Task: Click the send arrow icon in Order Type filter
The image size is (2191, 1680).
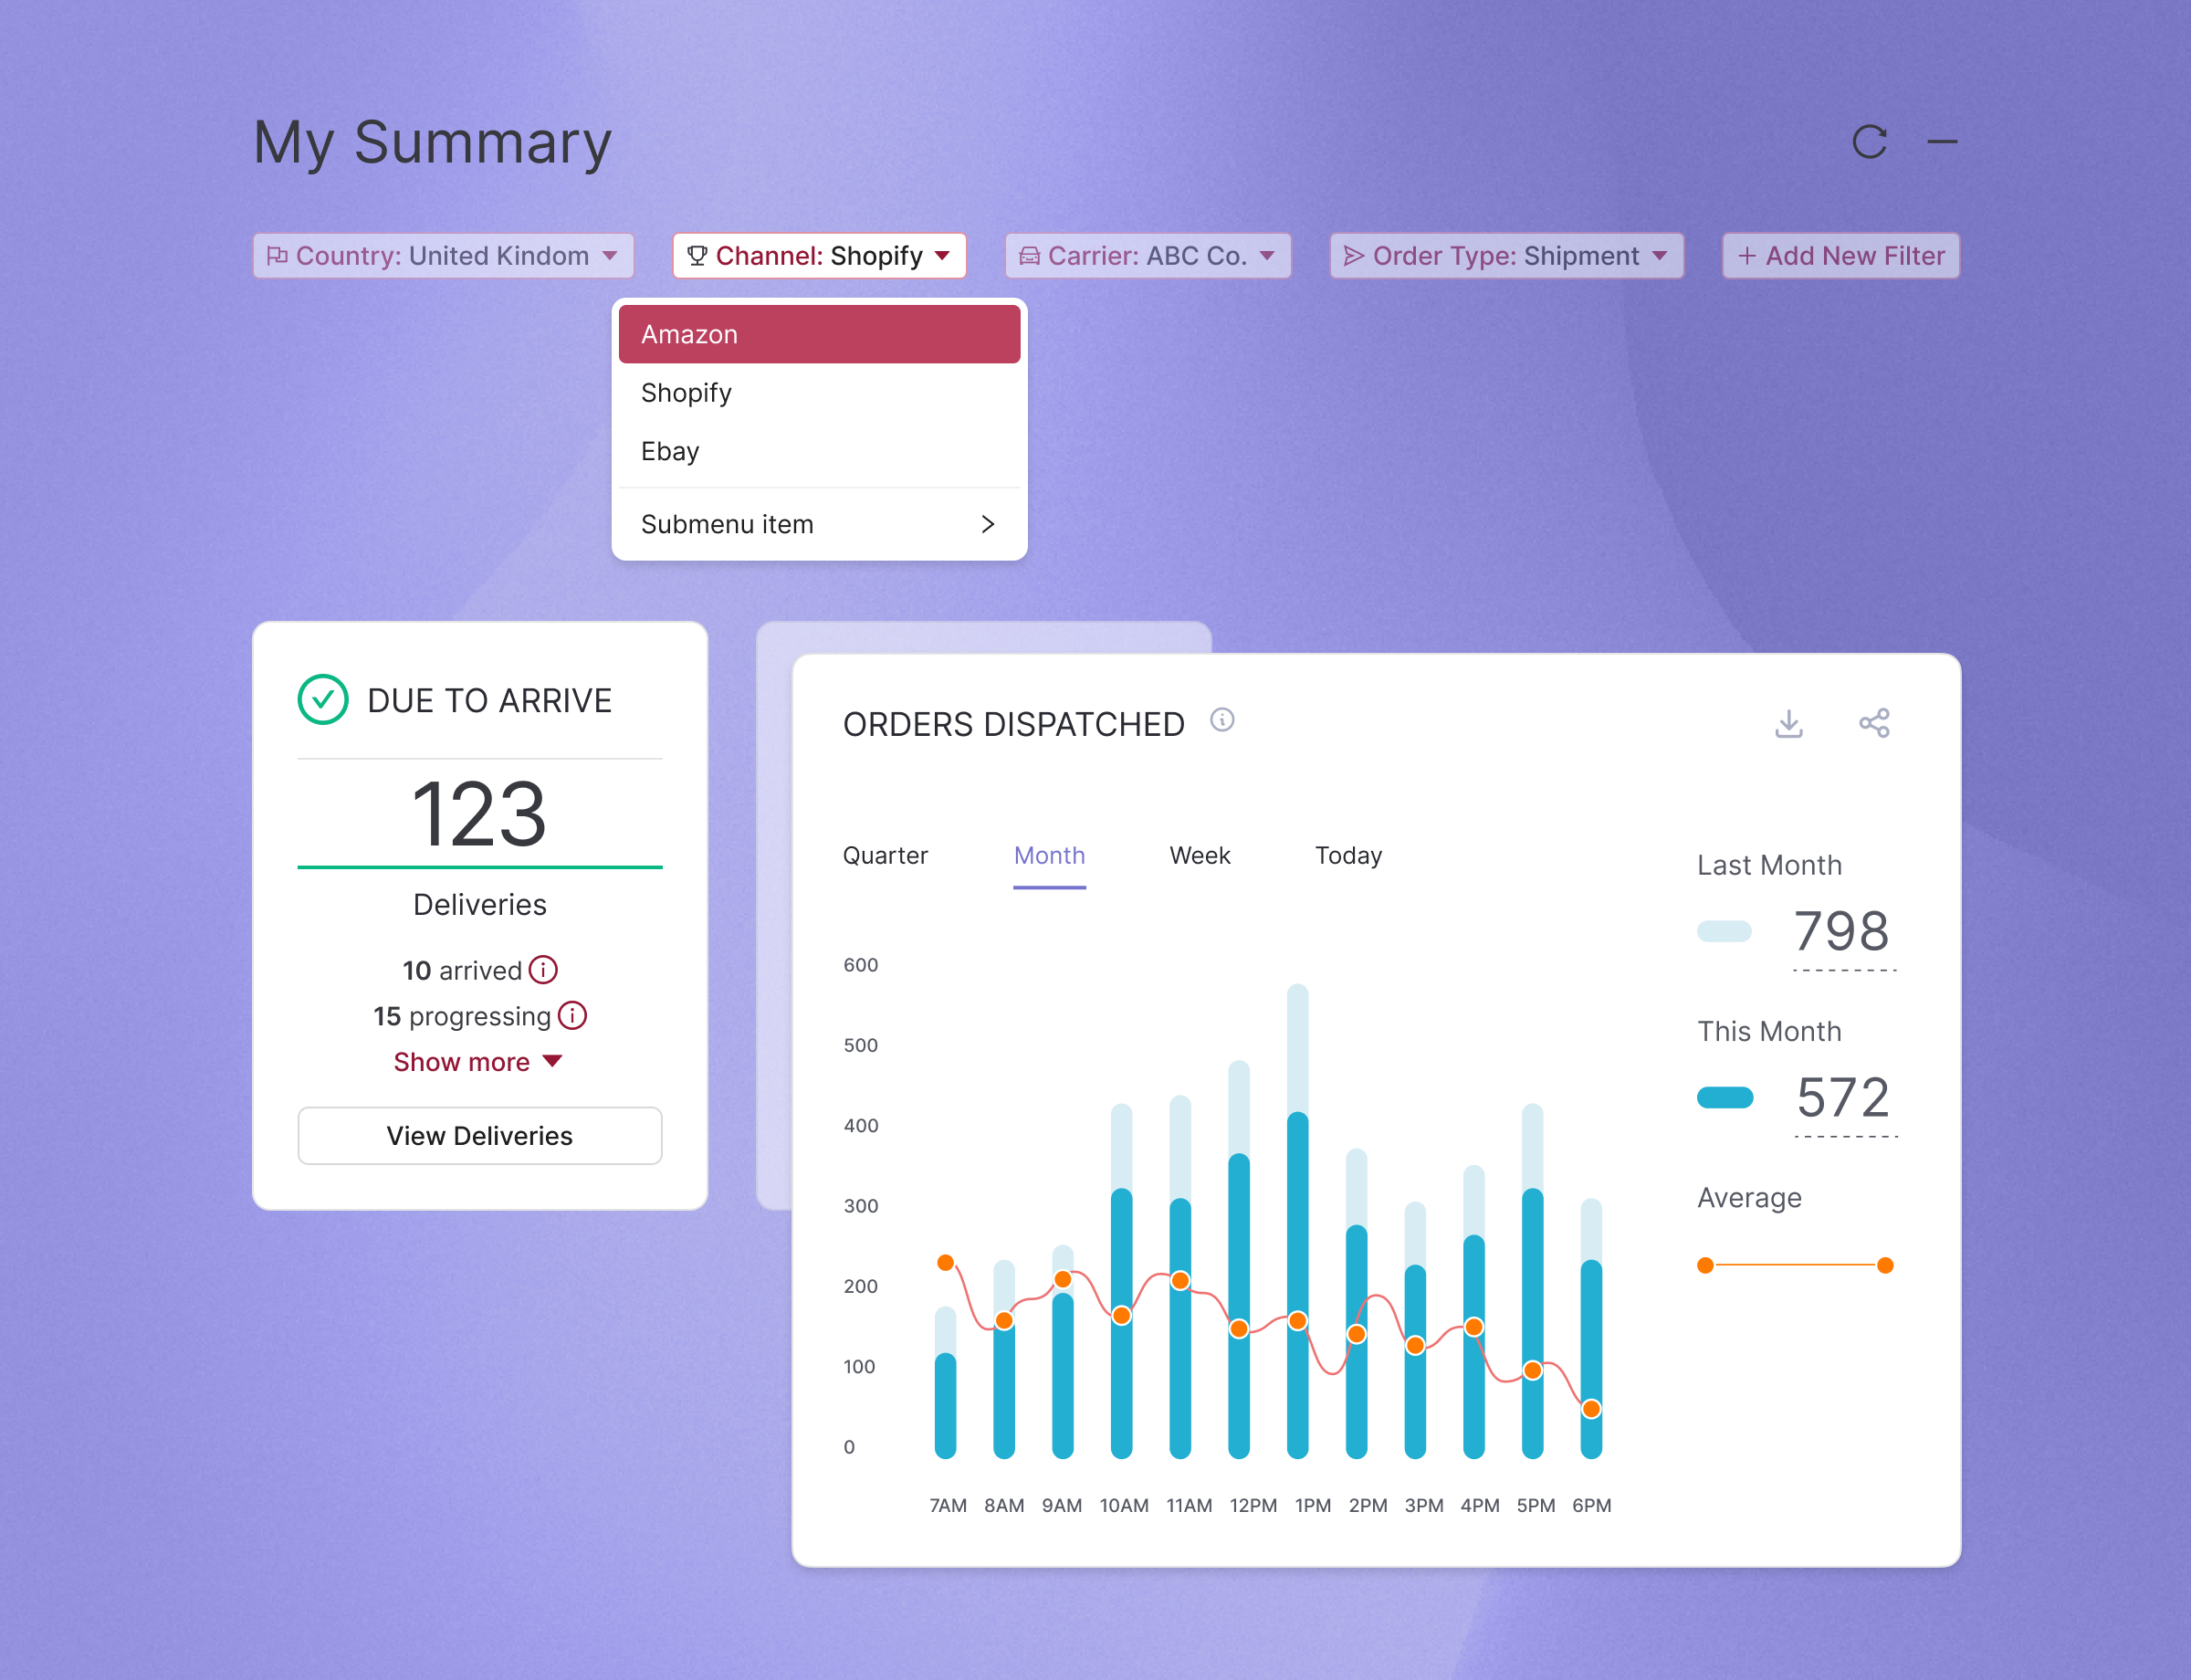Action: (x=1353, y=256)
